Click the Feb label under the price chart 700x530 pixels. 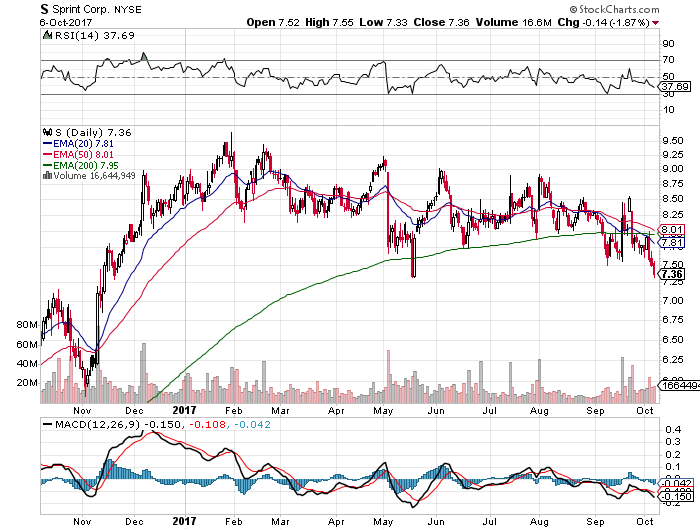tap(233, 410)
